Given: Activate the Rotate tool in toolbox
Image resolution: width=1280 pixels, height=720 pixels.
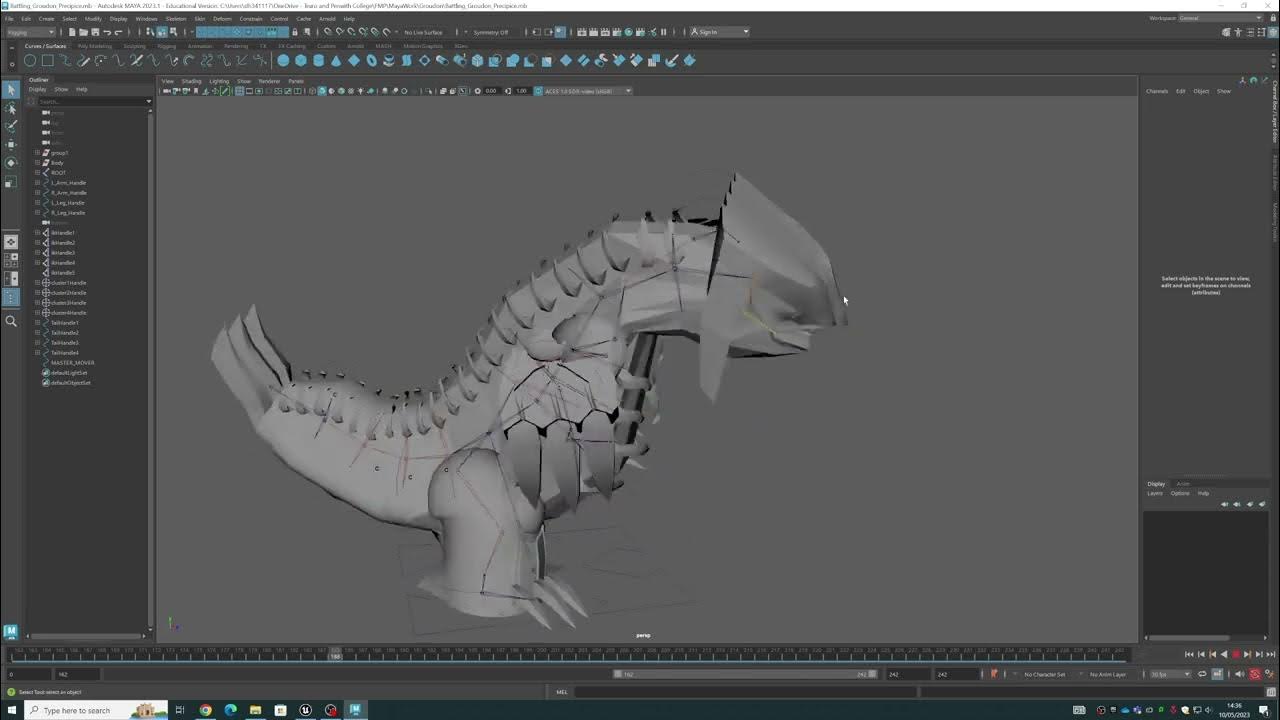Looking at the screenshot, I should point(11,162).
